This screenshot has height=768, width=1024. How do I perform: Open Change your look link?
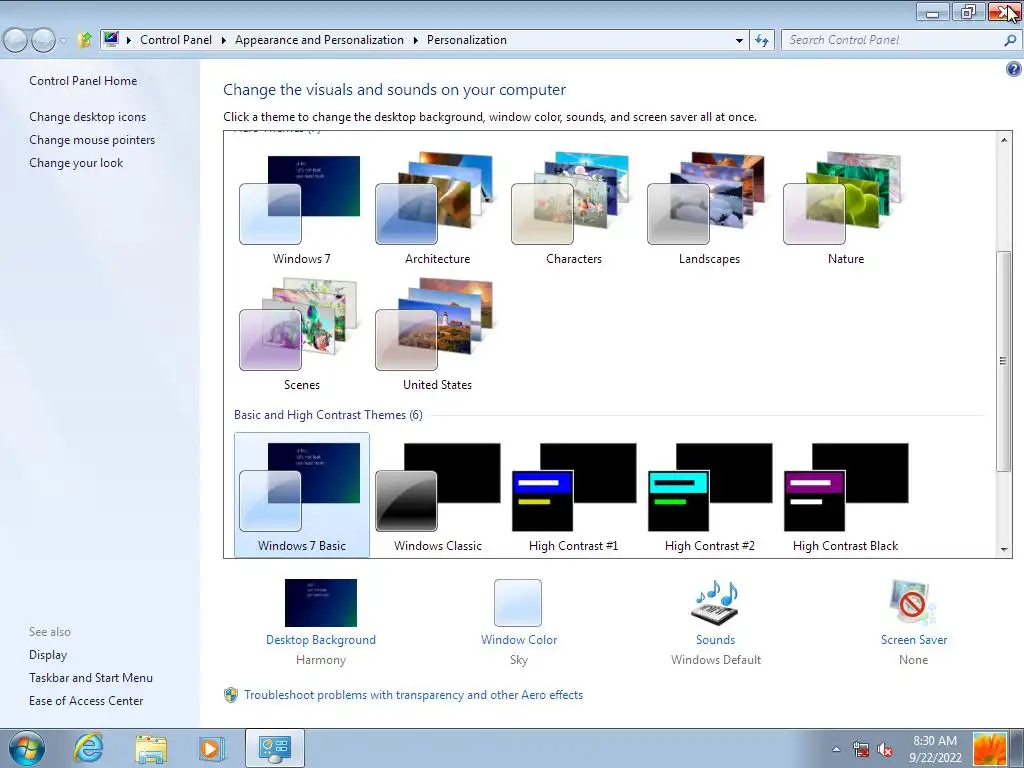pyautogui.click(x=76, y=163)
